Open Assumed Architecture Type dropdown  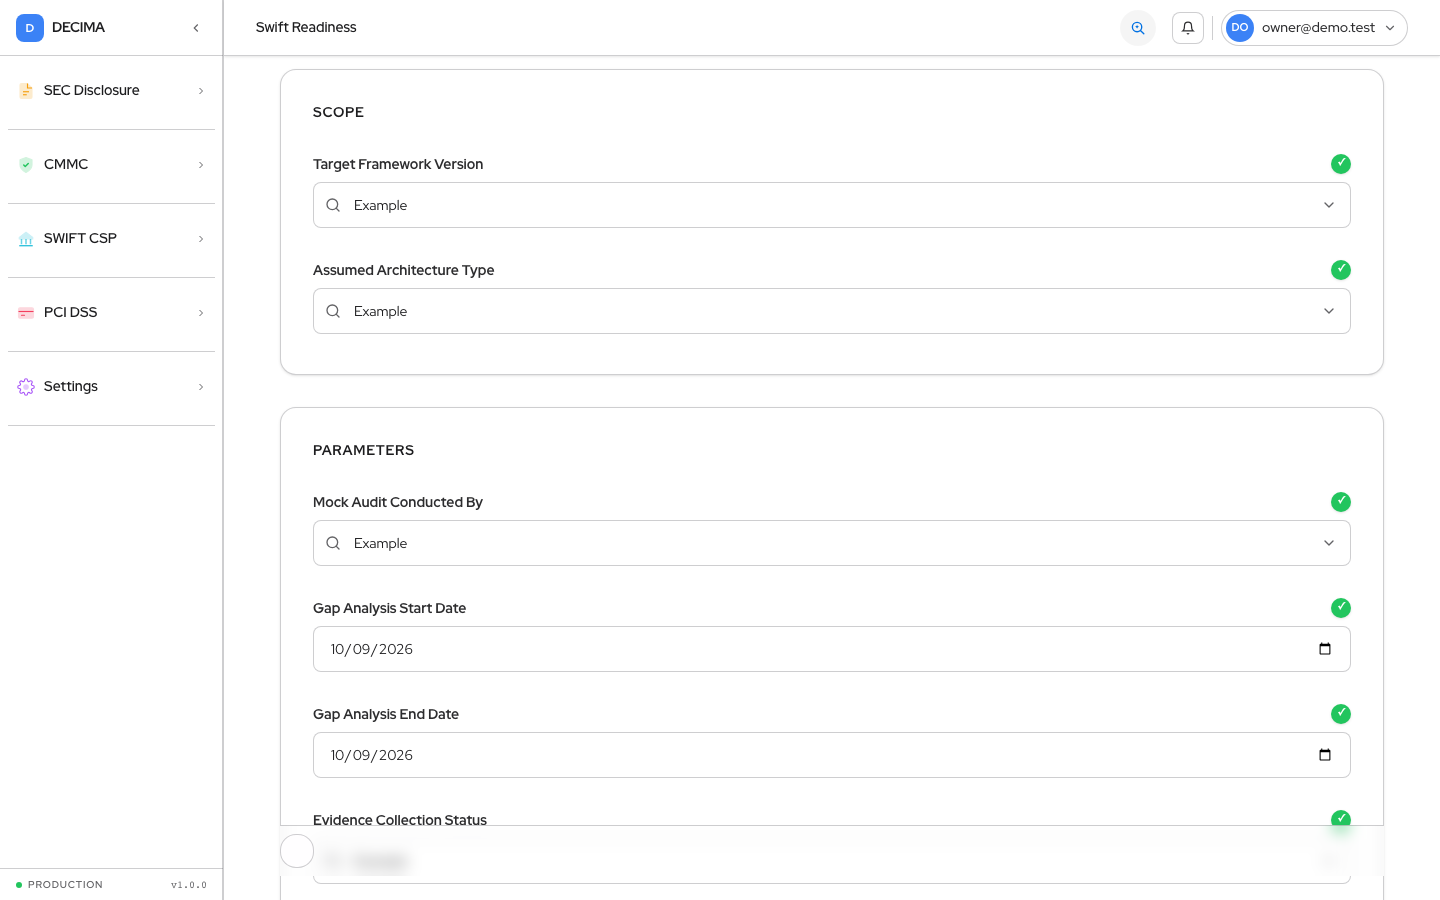[x=832, y=311]
